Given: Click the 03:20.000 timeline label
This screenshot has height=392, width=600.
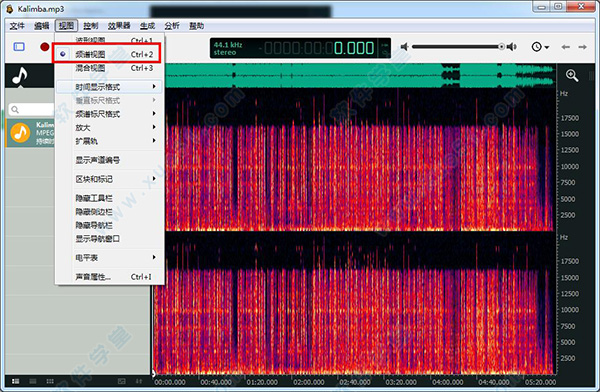Looking at the screenshot, I should click(401, 382).
